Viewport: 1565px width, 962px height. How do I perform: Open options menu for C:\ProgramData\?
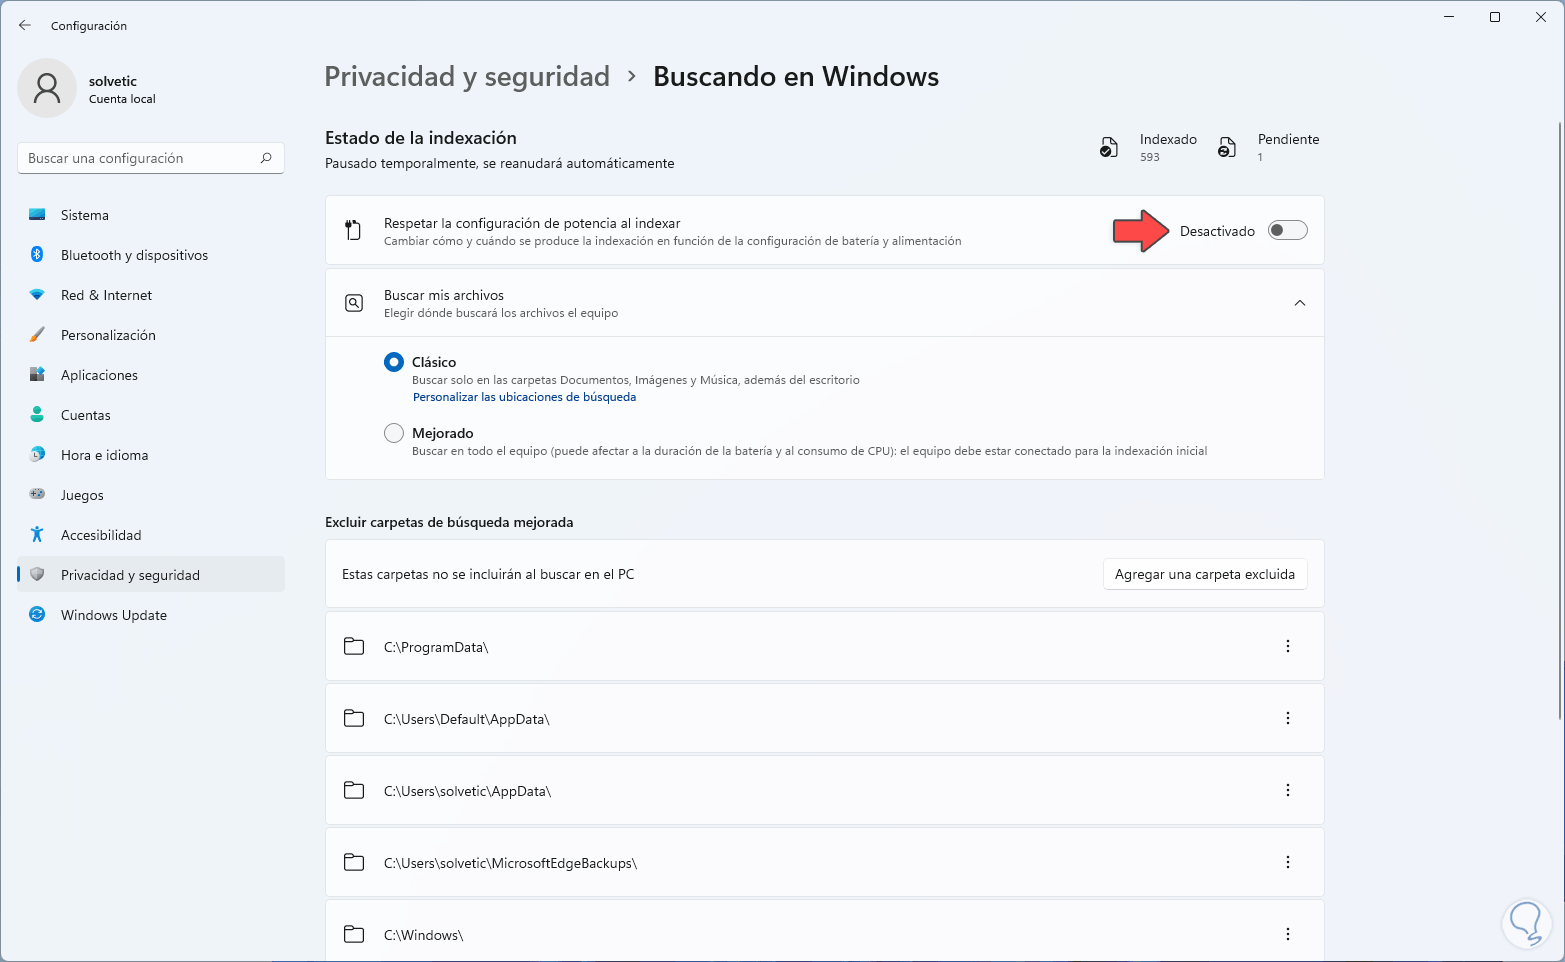point(1287,647)
